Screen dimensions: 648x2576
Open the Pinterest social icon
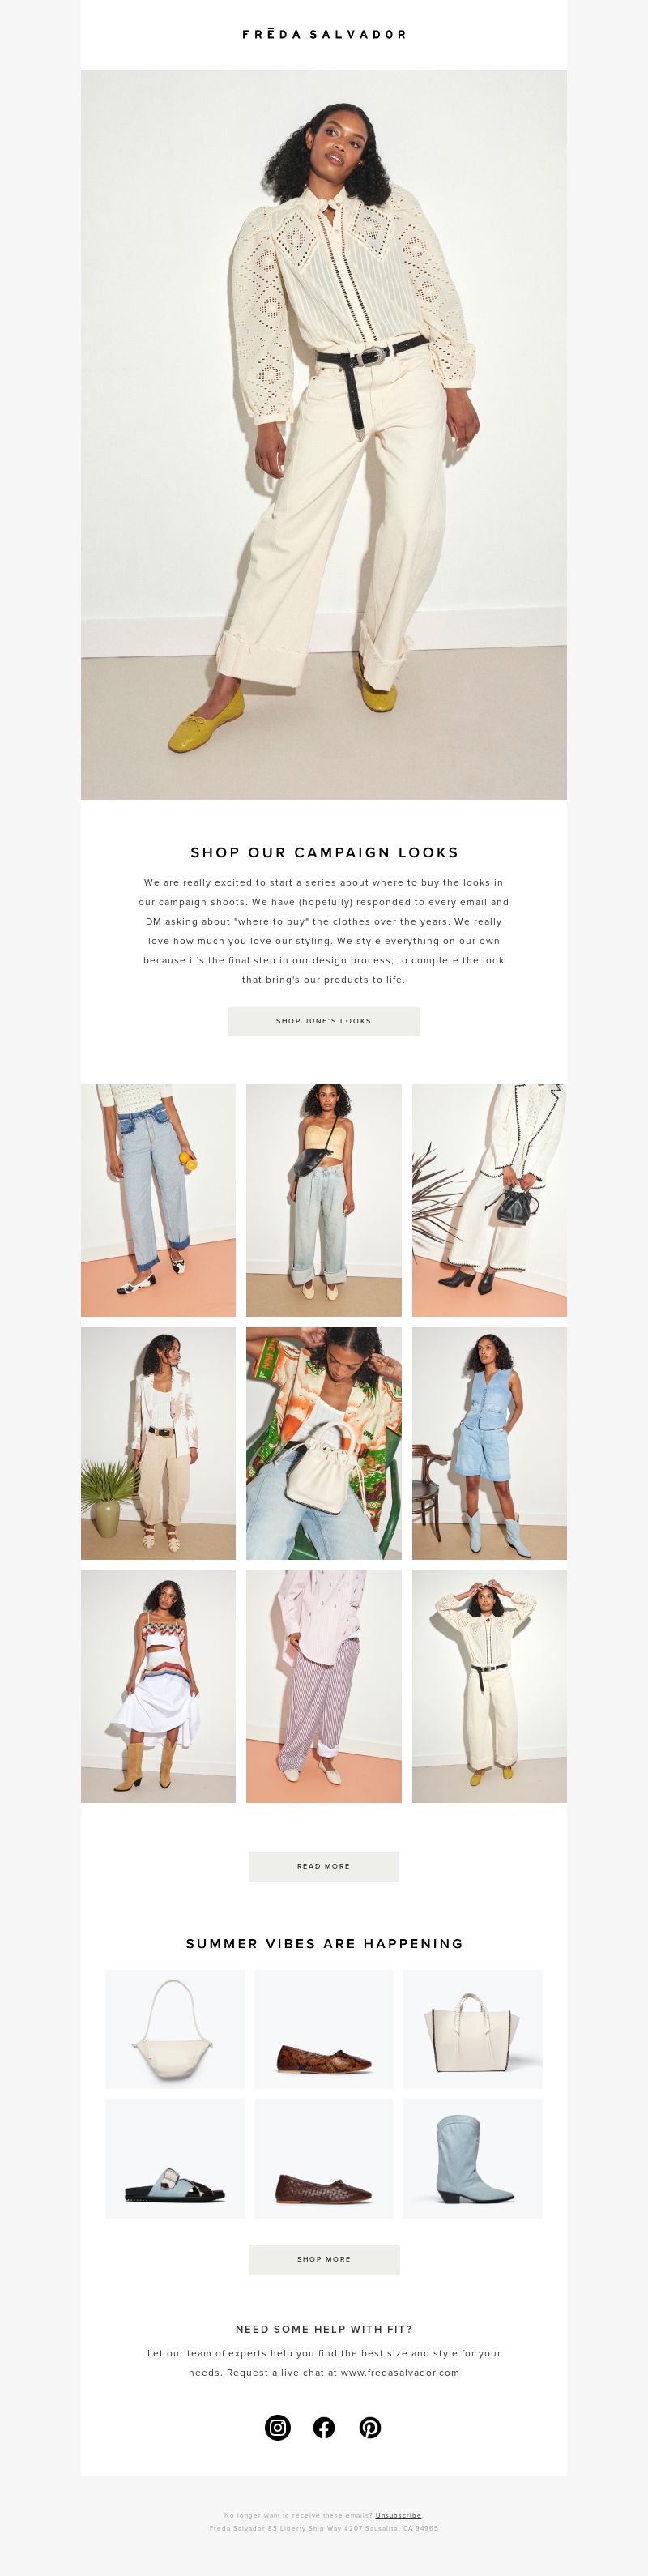tap(370, 2427)
